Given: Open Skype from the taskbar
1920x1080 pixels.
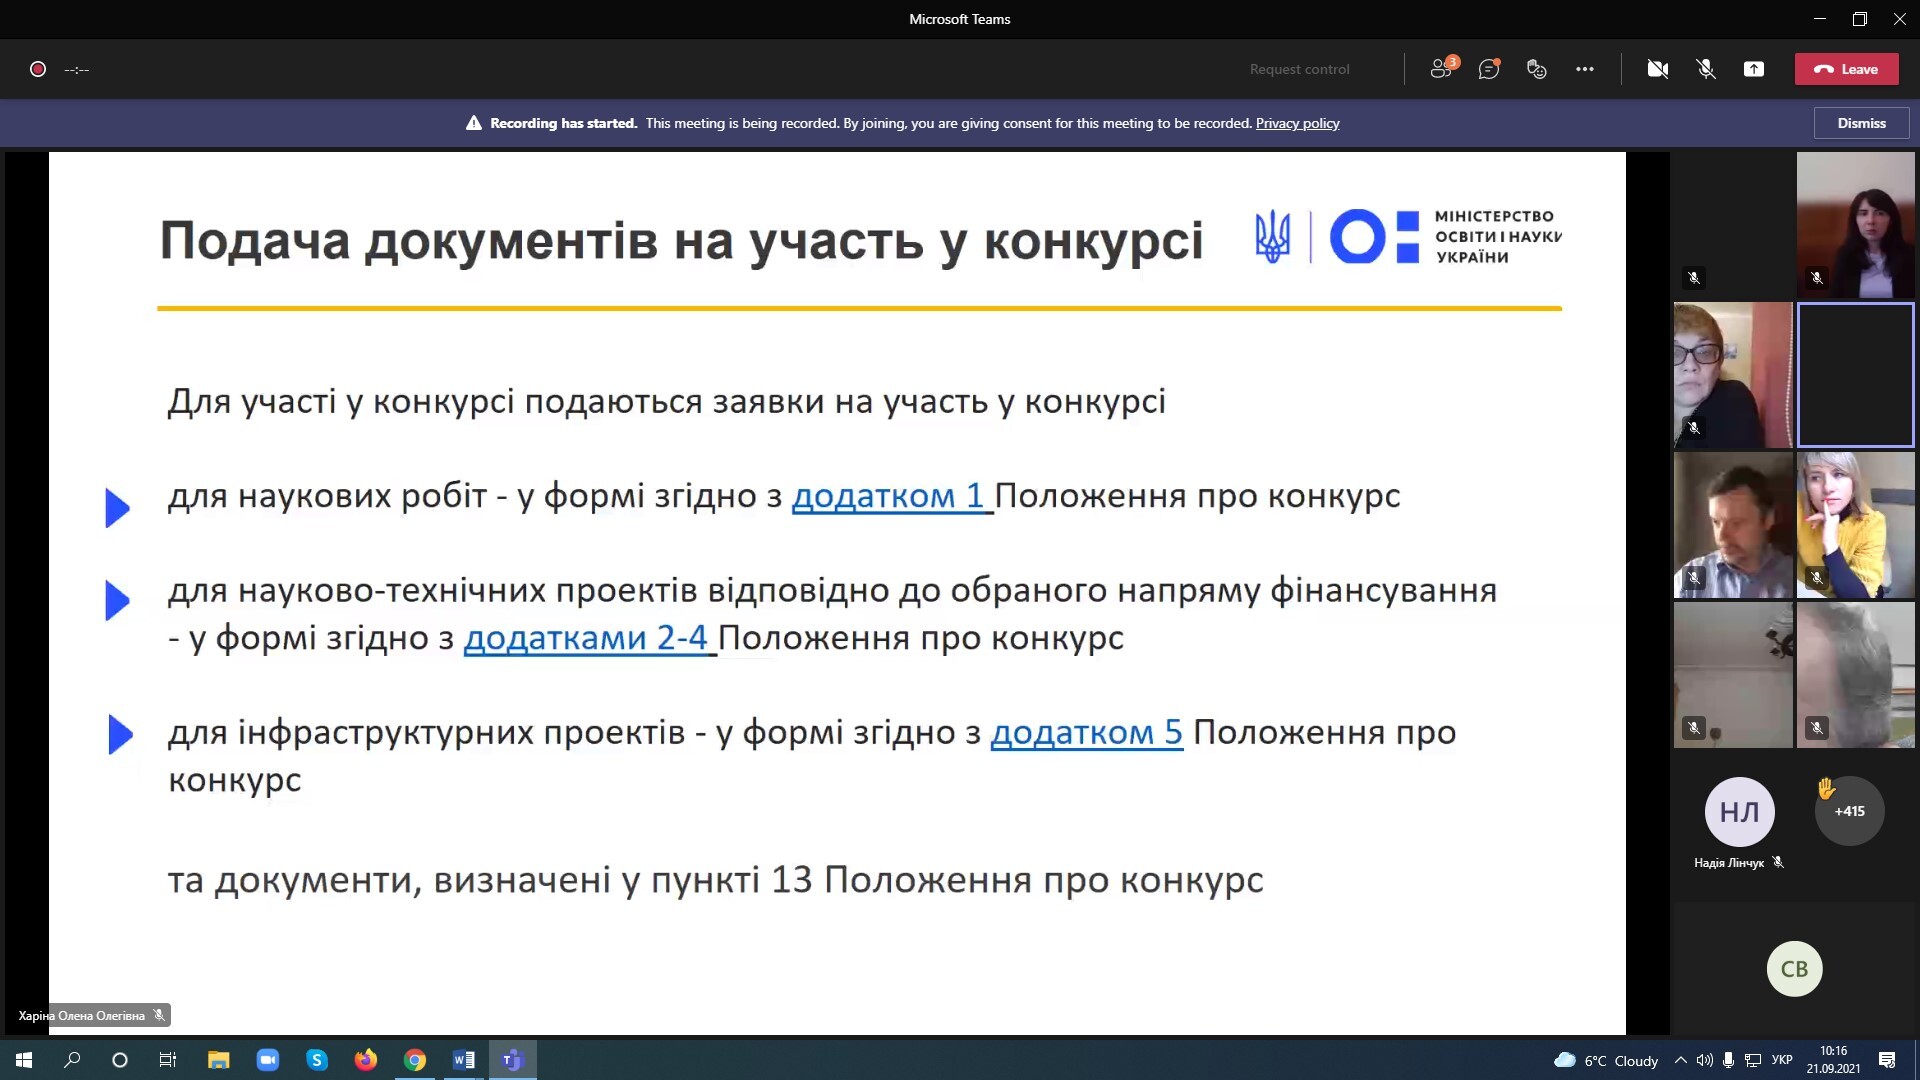Looking at the screenshot, I should (x=317, y=1060).
